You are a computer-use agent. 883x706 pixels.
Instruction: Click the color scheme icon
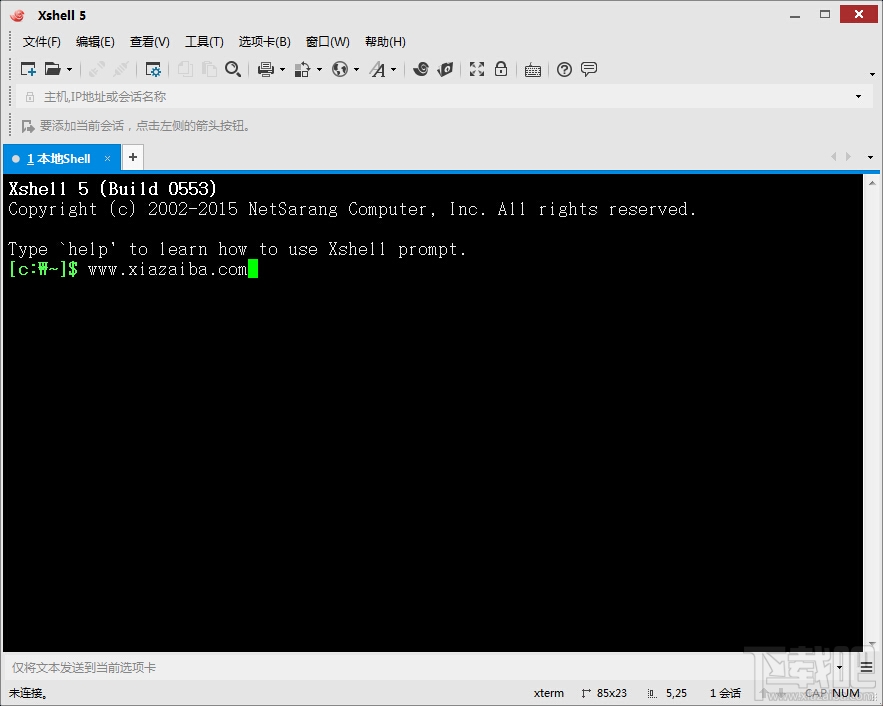302,69
